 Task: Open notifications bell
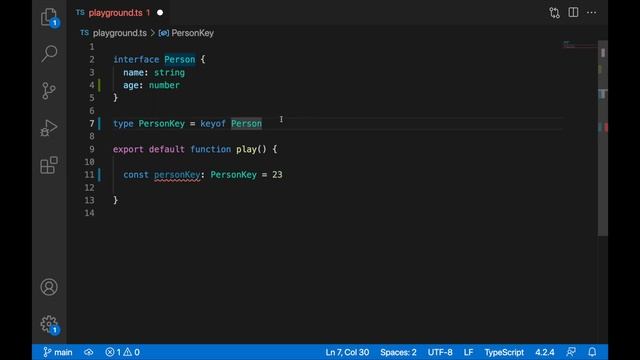coord(592,352)
